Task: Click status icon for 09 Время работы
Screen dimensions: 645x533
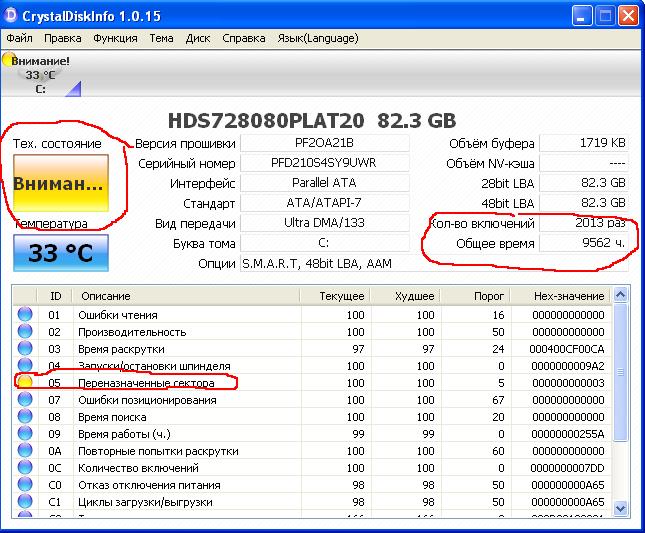Action: coord(25,433)
